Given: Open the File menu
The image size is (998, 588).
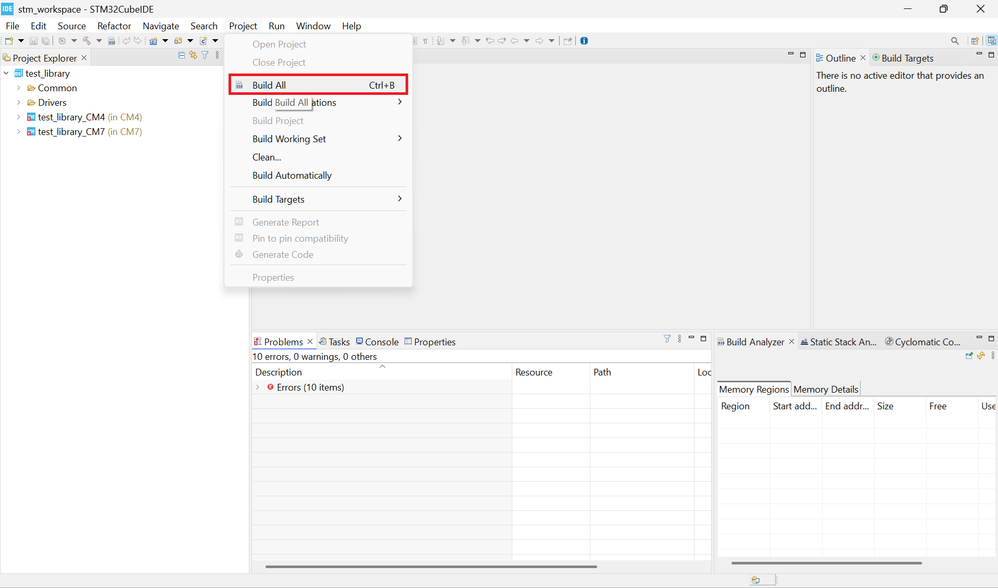Looking at the screenshot, I should coord(12,26).
